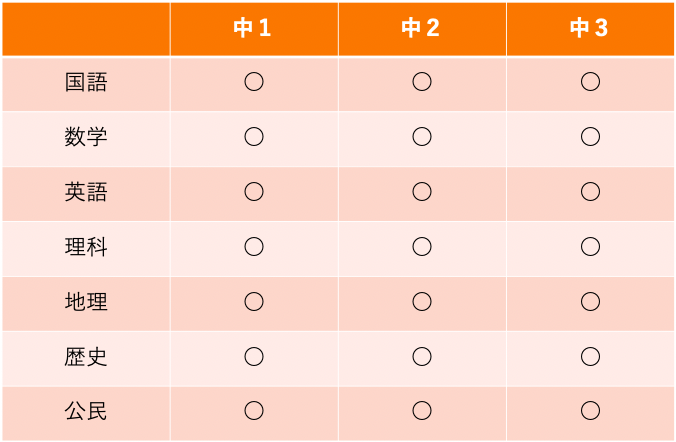Click the 中3 column header
This screenshot has height=442, width=676.
(590, 28)
